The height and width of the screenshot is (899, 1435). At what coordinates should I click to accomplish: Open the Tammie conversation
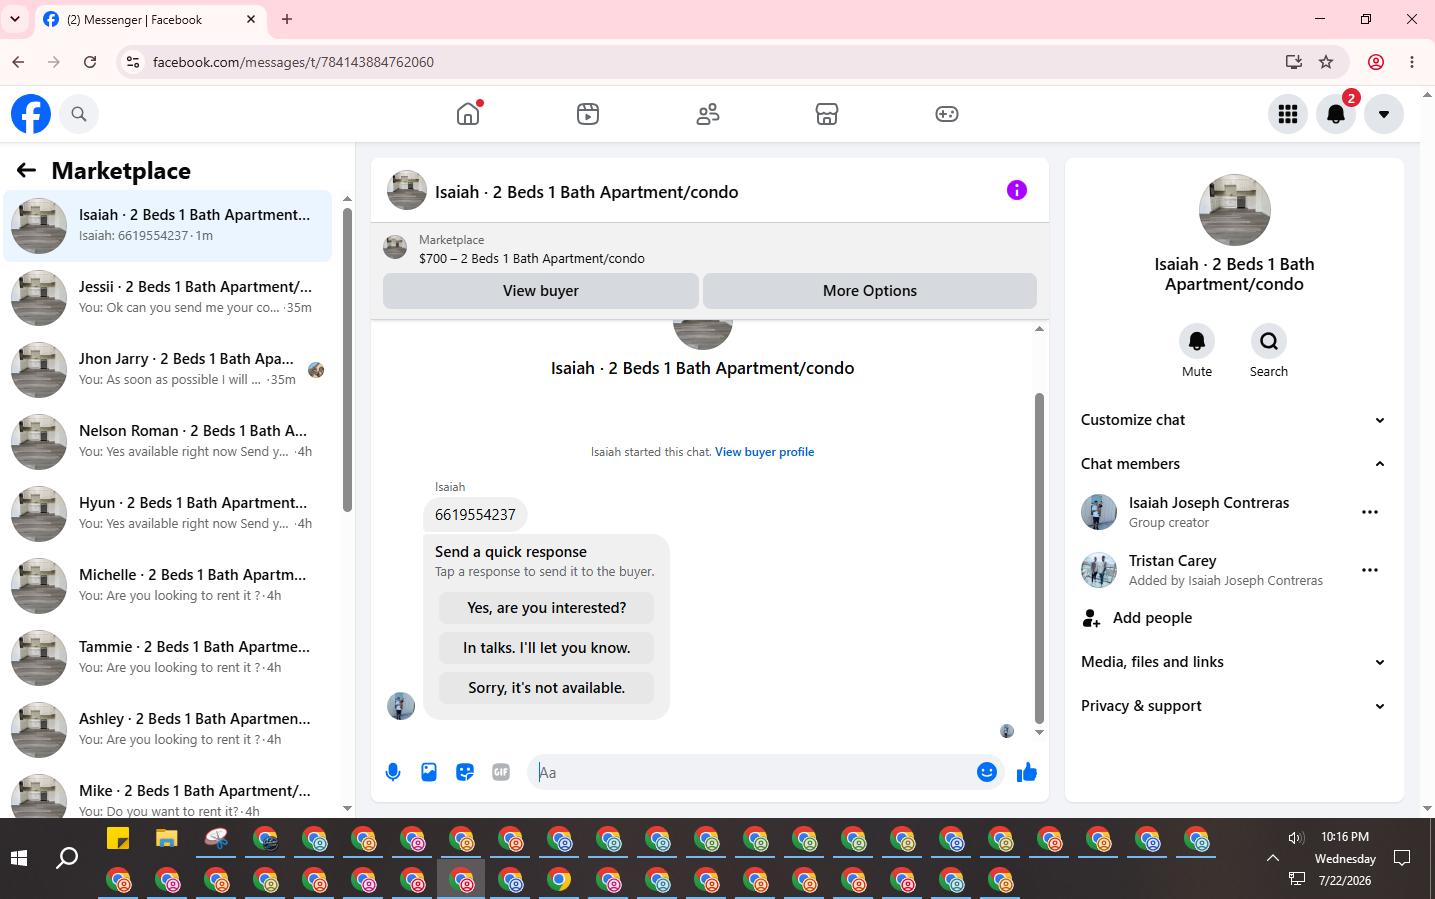point(168,658)
